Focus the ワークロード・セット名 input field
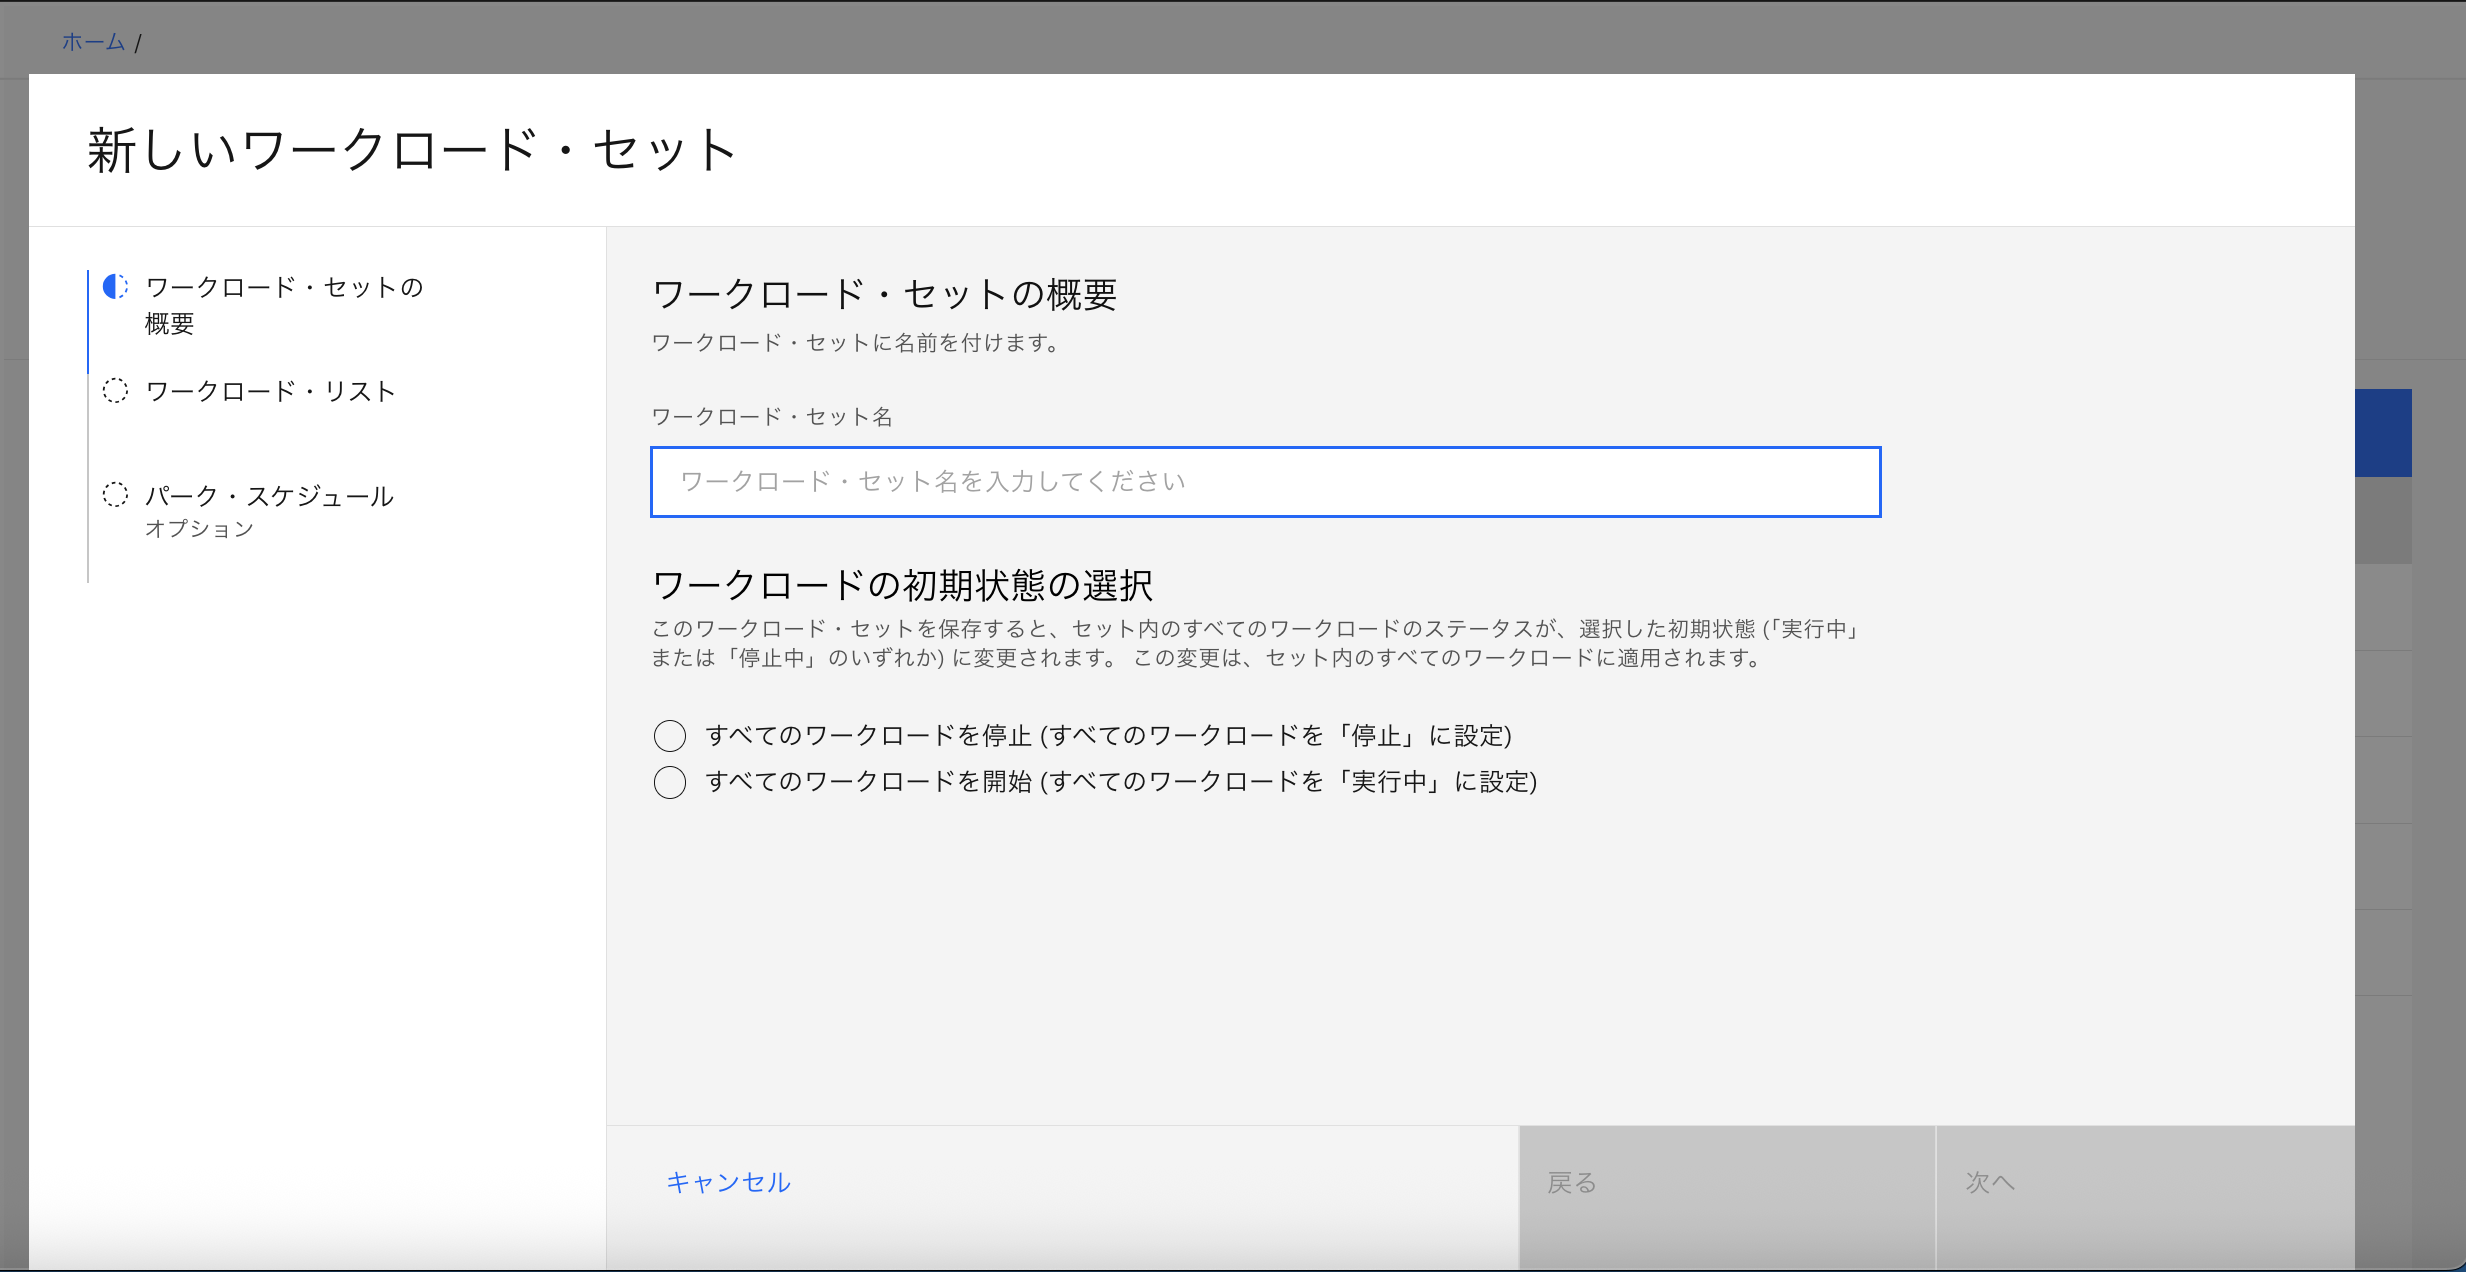This screenshot has width=2466, height=1272. tap(1265, 482)
